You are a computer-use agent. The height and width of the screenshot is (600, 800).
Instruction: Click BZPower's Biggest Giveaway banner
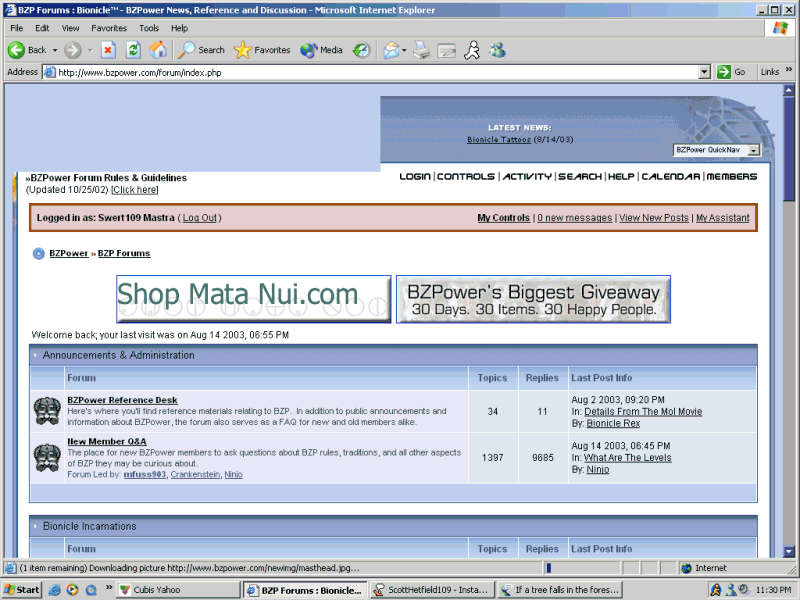[533, 299]
